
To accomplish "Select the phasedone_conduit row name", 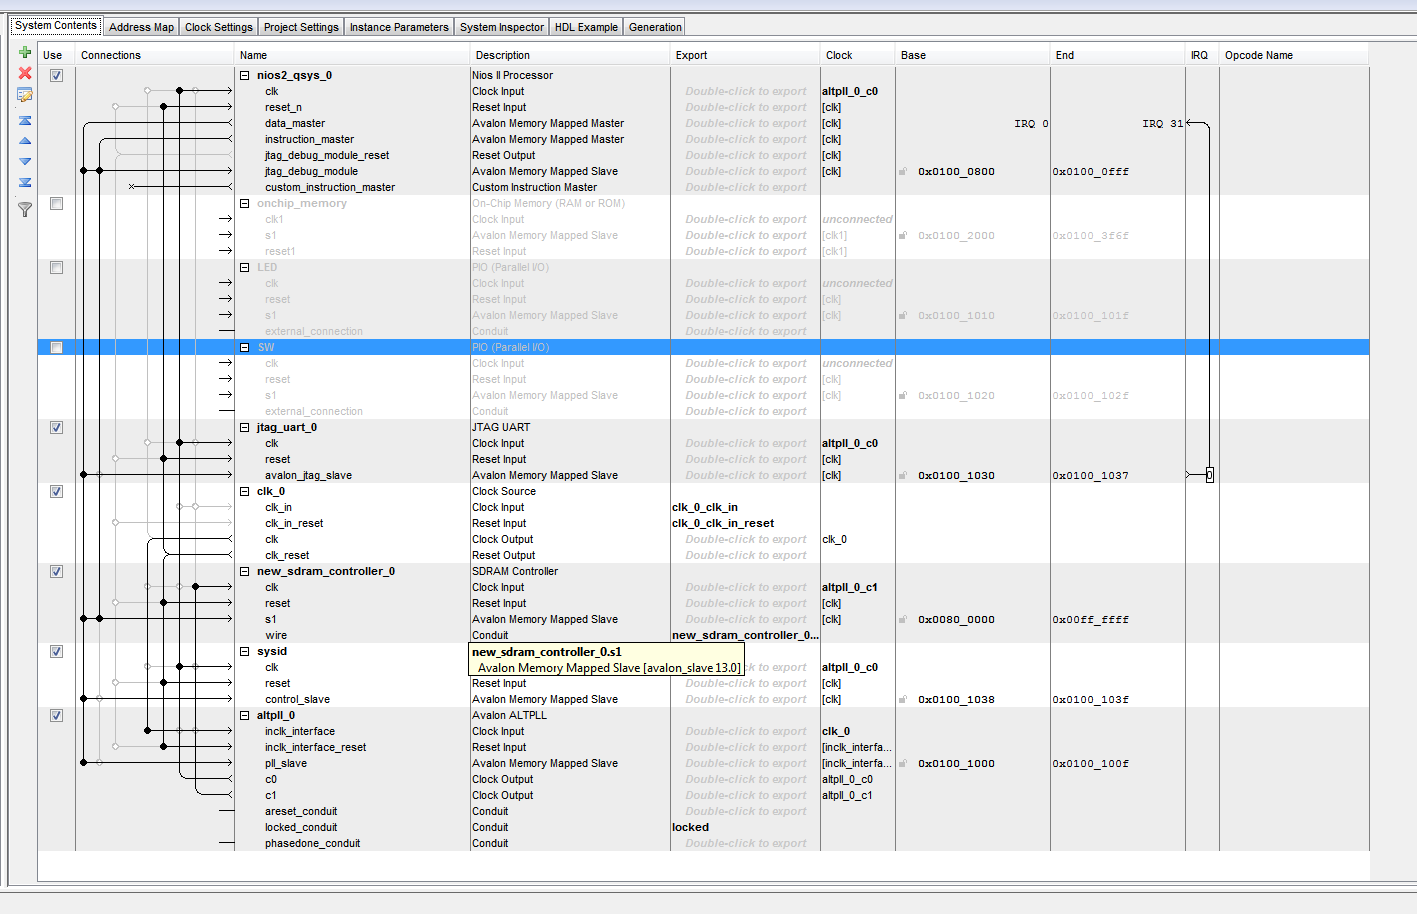I will click(313, 843).
